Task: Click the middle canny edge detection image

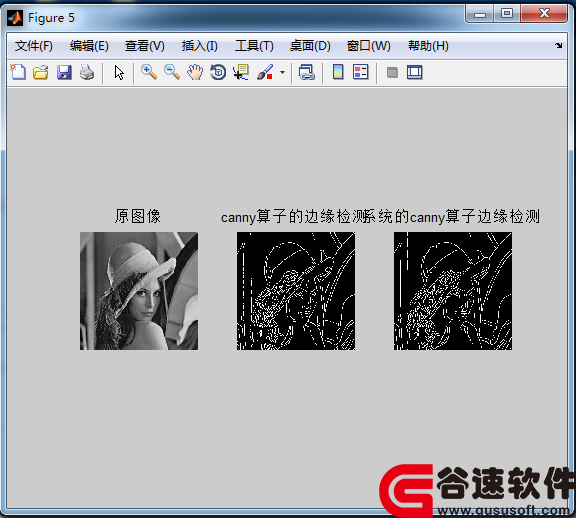Action: coord(296,291)
